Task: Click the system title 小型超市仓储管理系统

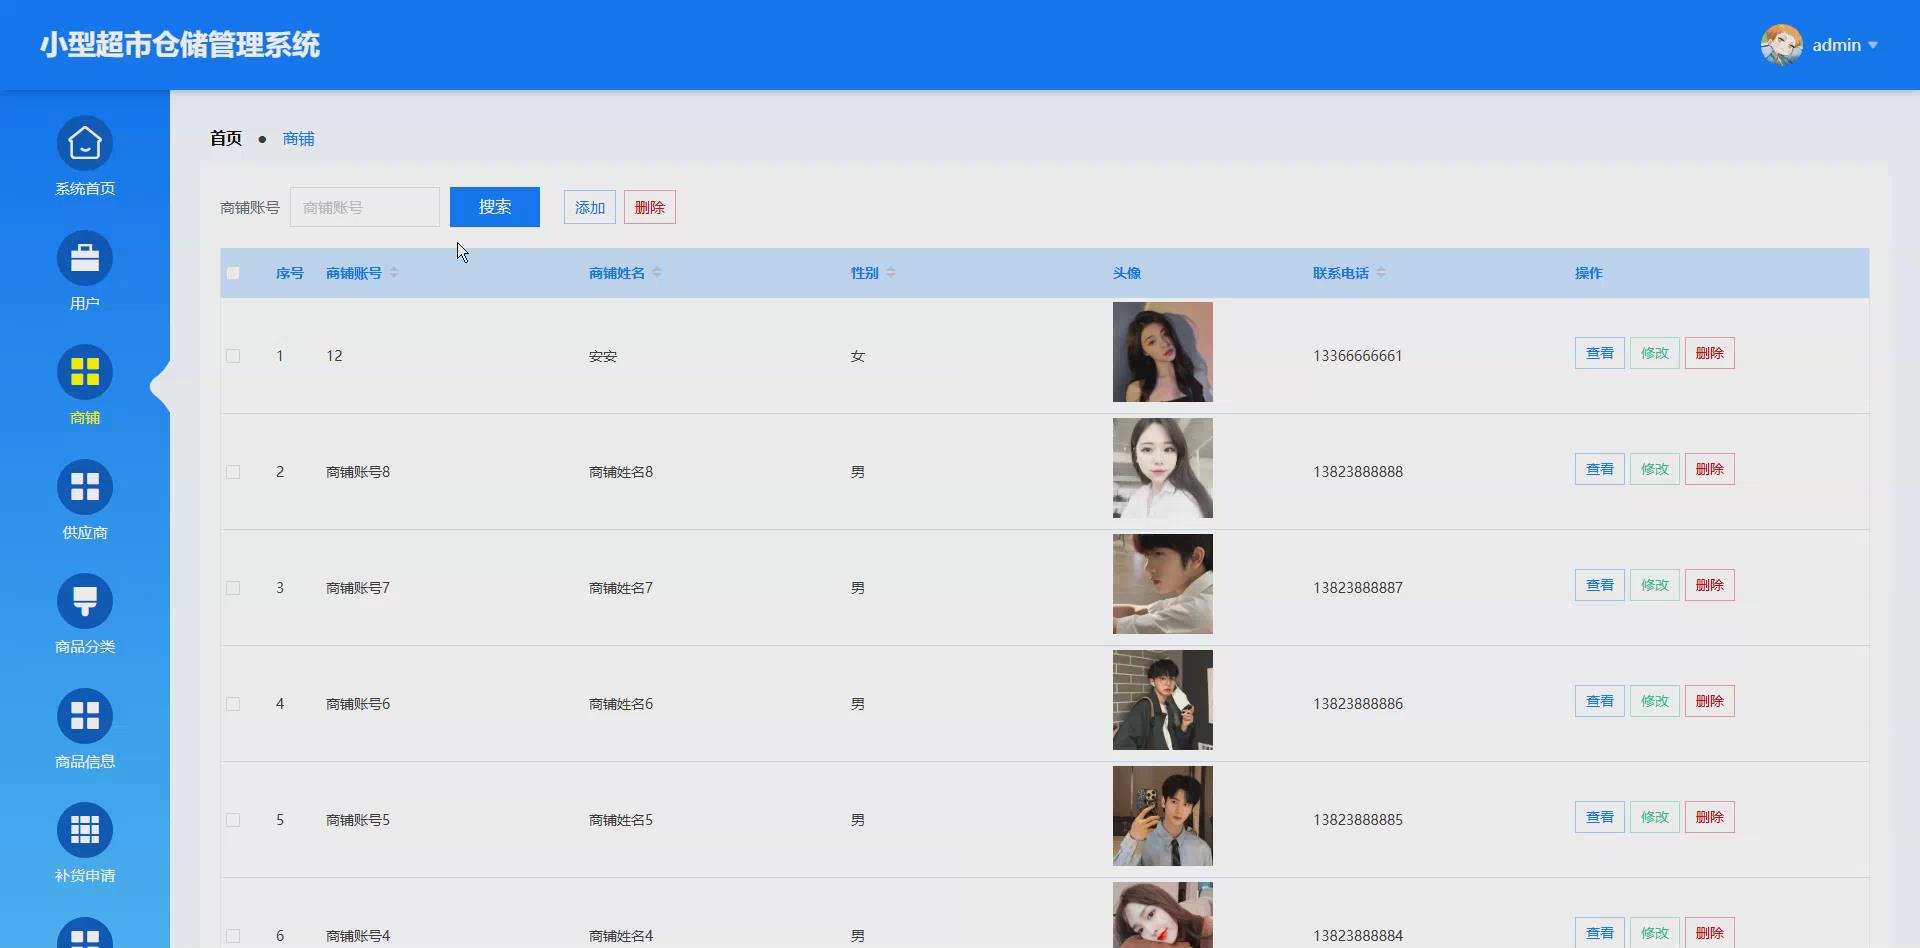Action: pyautogui.click(x=180, y=45)
